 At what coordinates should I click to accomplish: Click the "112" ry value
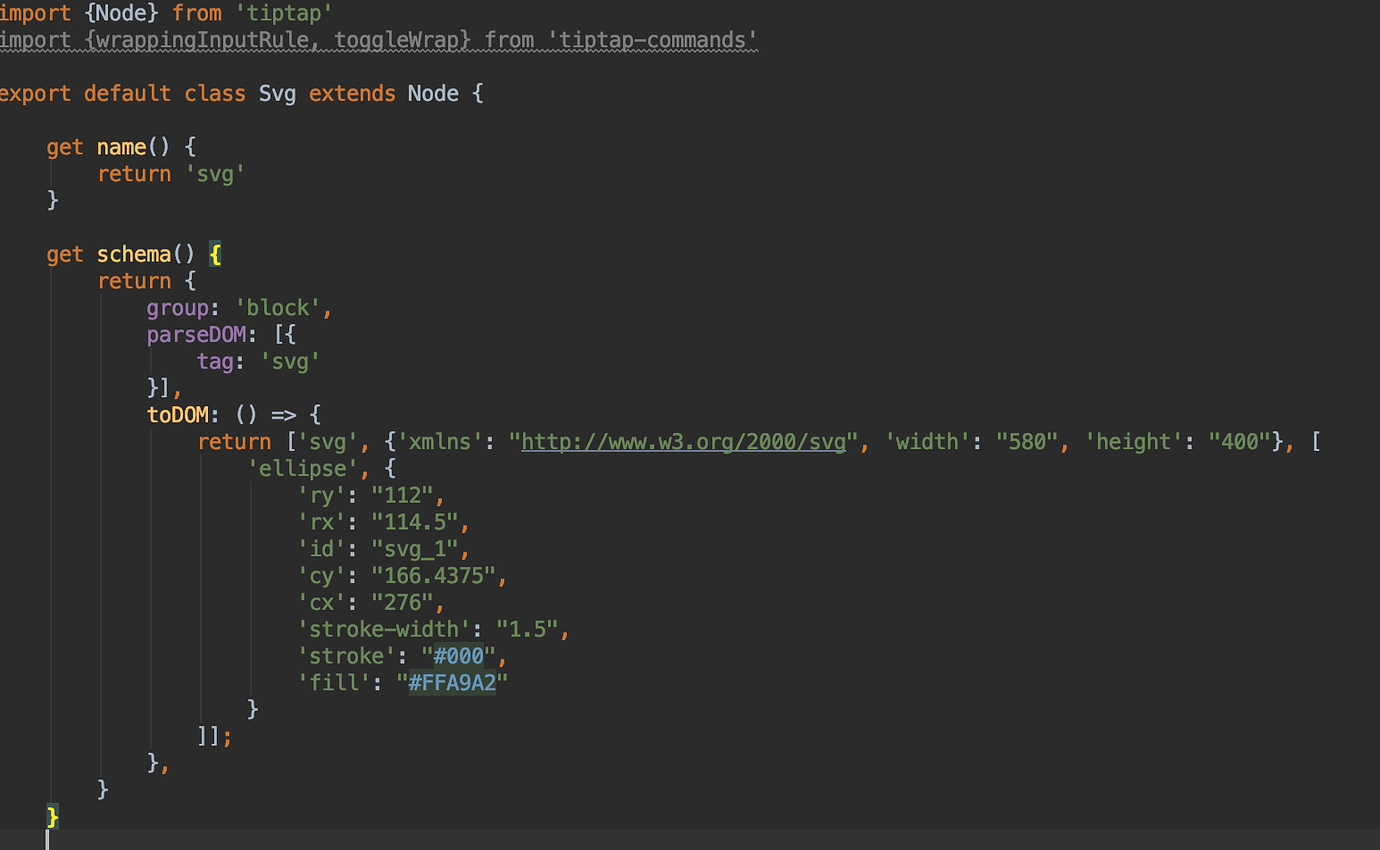coord(403,495)
